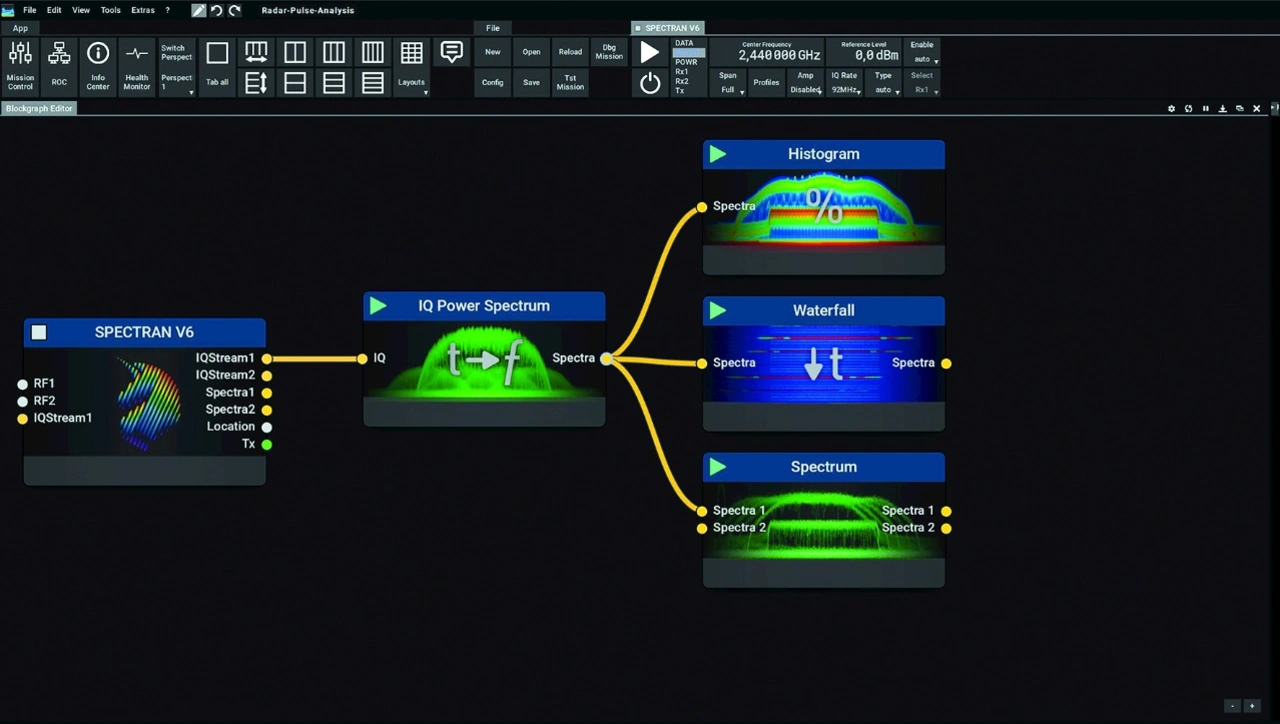Click the Center Frequency value field
1280x724 pixels.
pos(779,55)
